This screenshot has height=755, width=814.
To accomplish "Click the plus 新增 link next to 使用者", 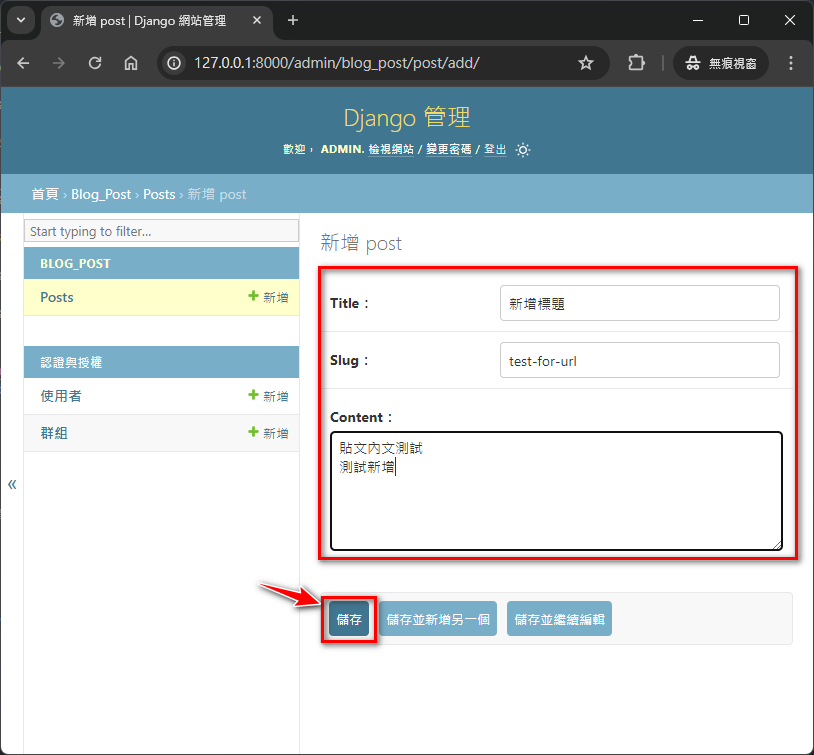I will 268,396.
